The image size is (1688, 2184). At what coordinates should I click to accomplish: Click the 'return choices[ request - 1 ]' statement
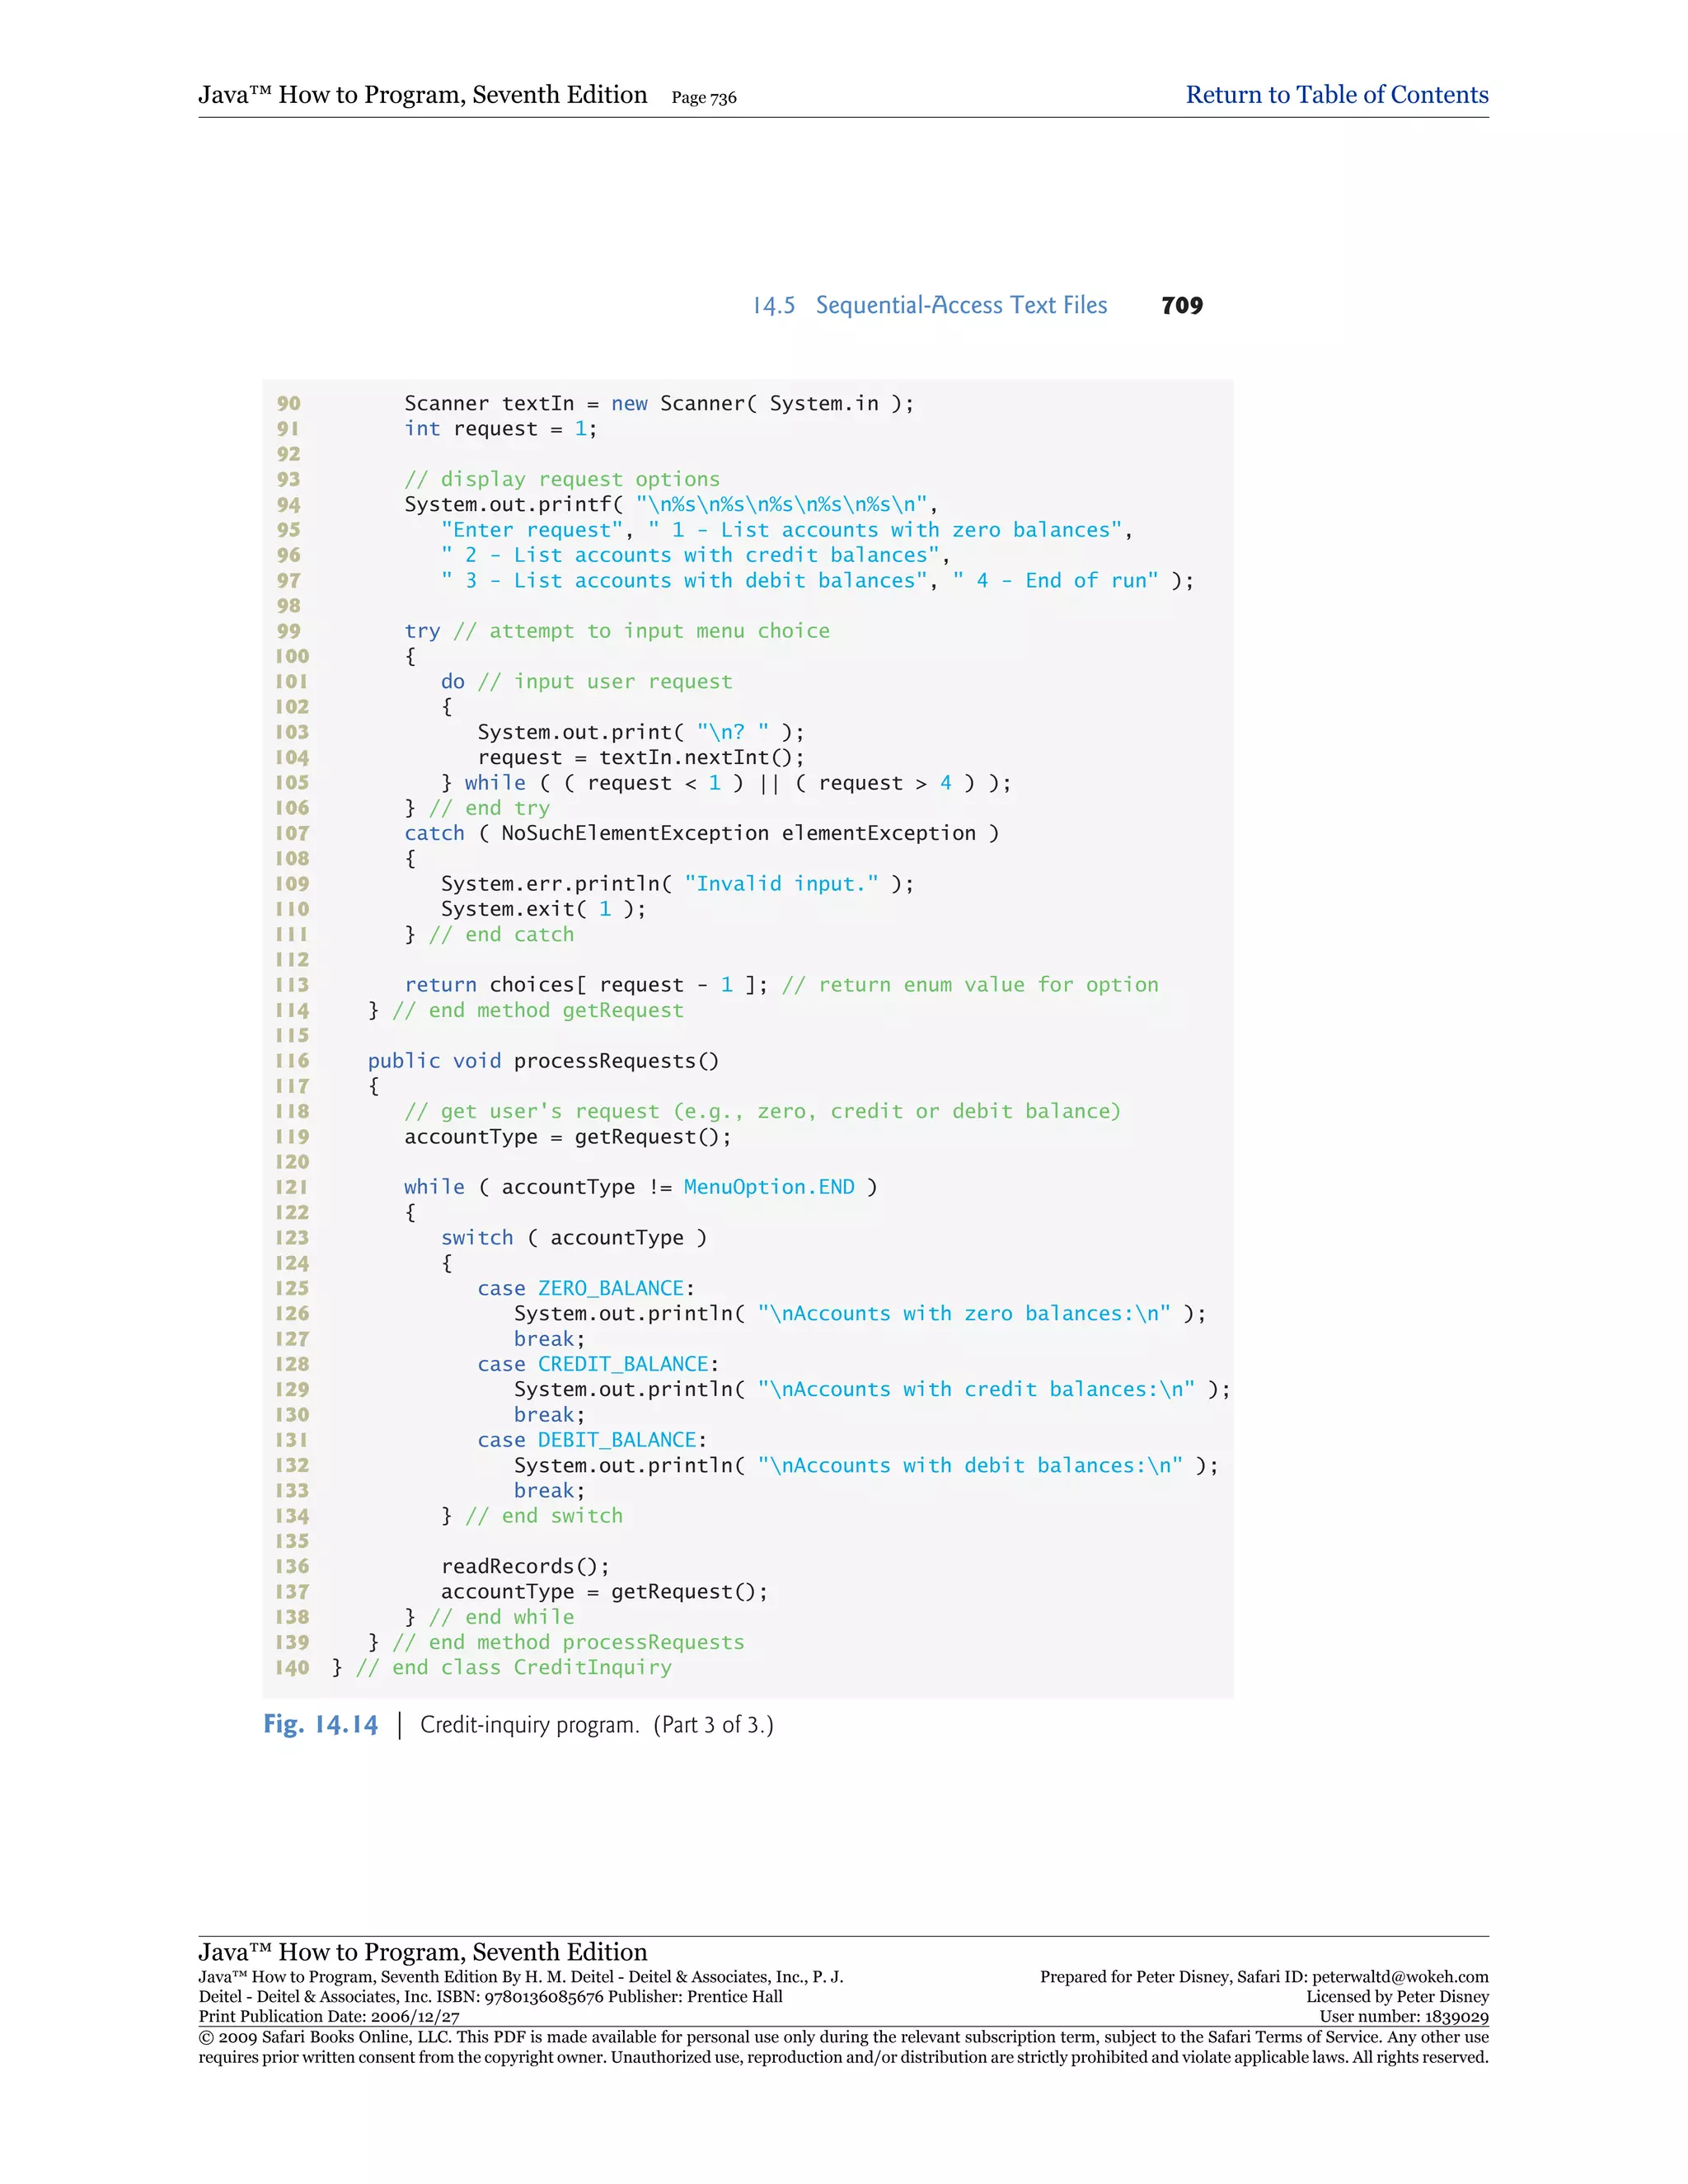pos(586,985)
